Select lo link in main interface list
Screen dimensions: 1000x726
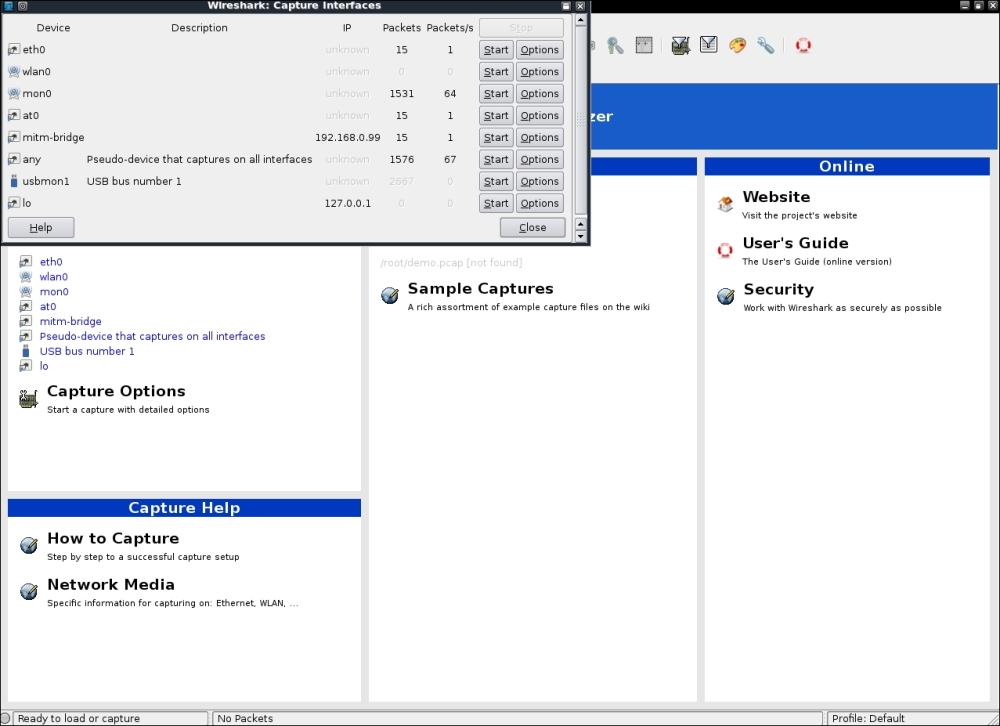(44, 366)
